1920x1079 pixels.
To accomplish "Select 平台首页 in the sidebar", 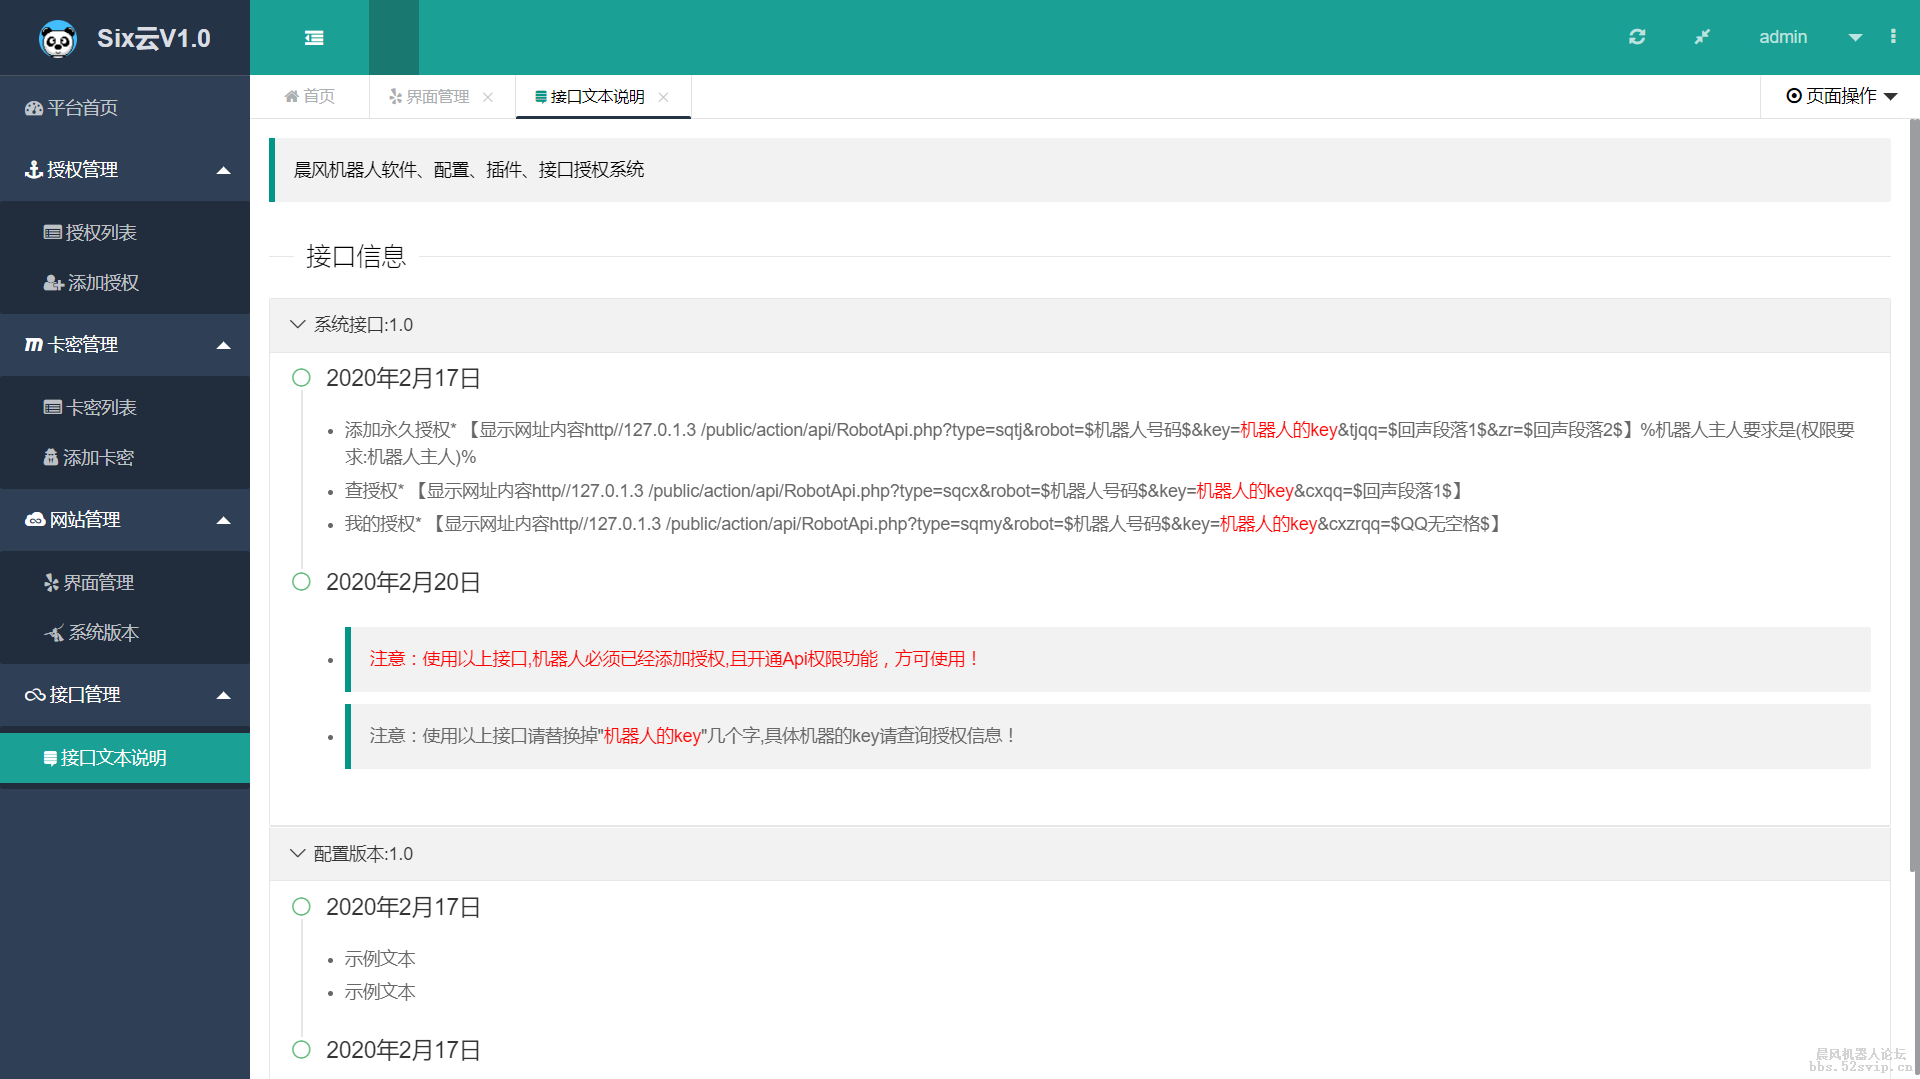I will [80, 107].
